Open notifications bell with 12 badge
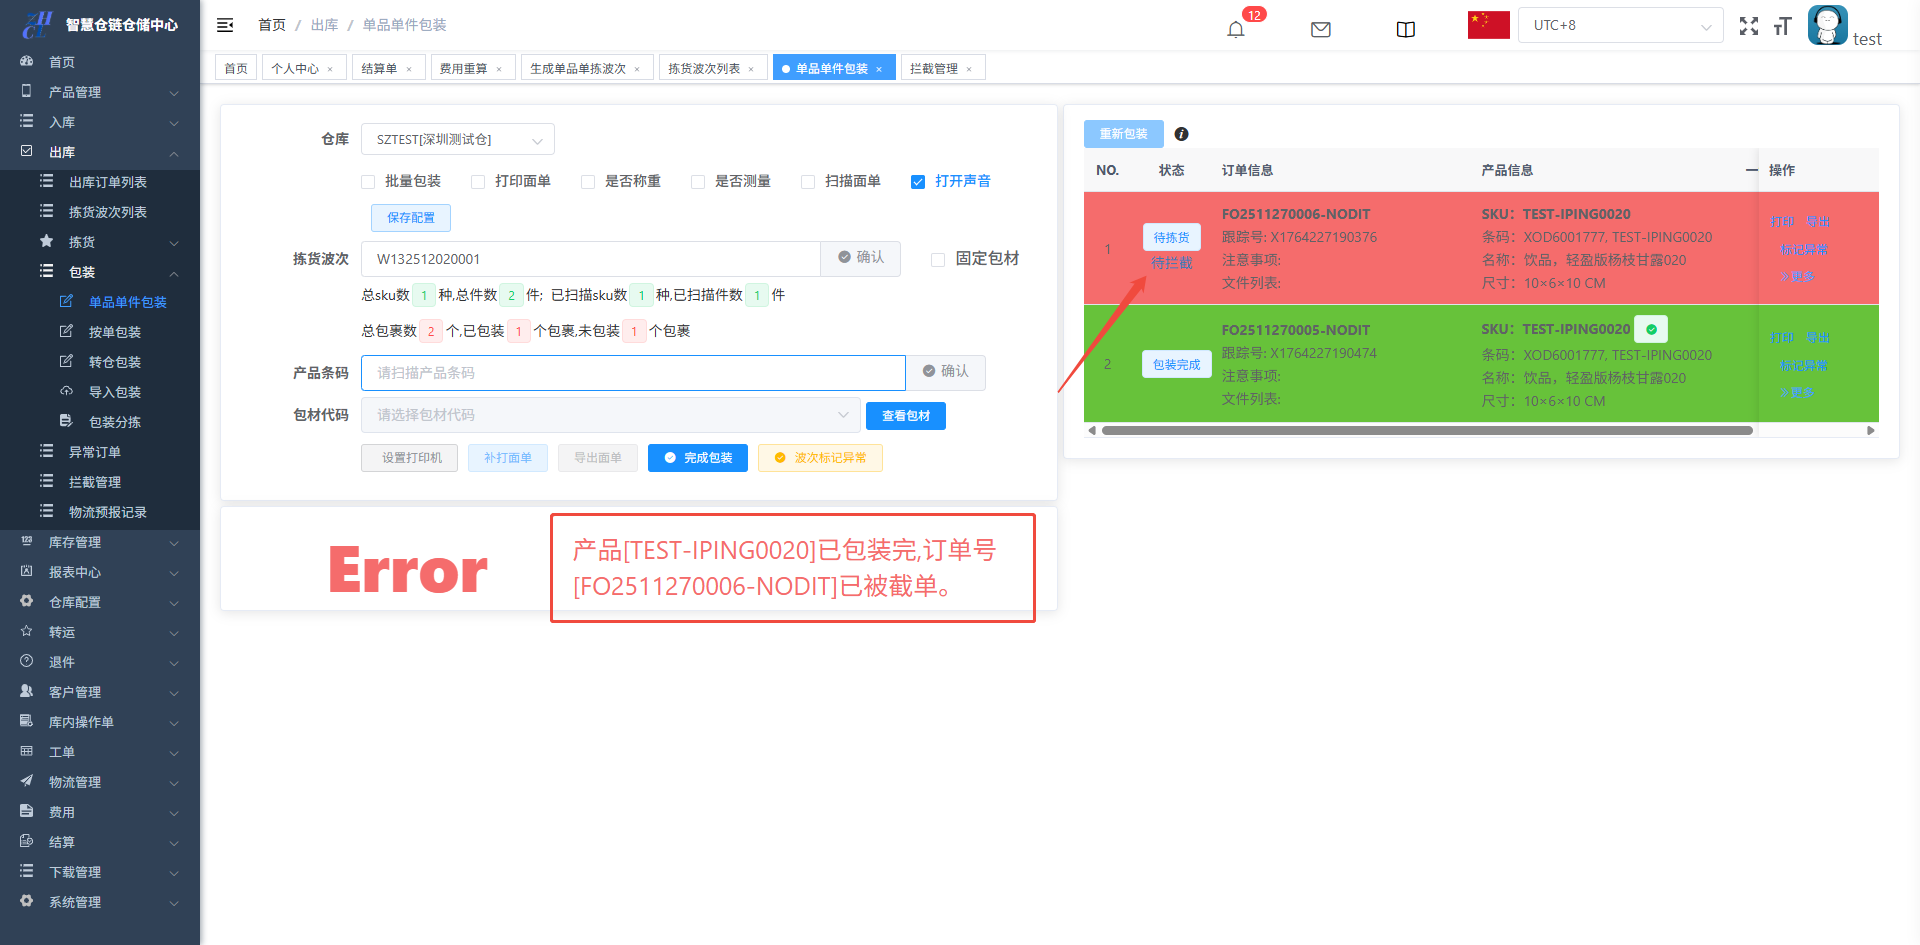 point(1236,29)
